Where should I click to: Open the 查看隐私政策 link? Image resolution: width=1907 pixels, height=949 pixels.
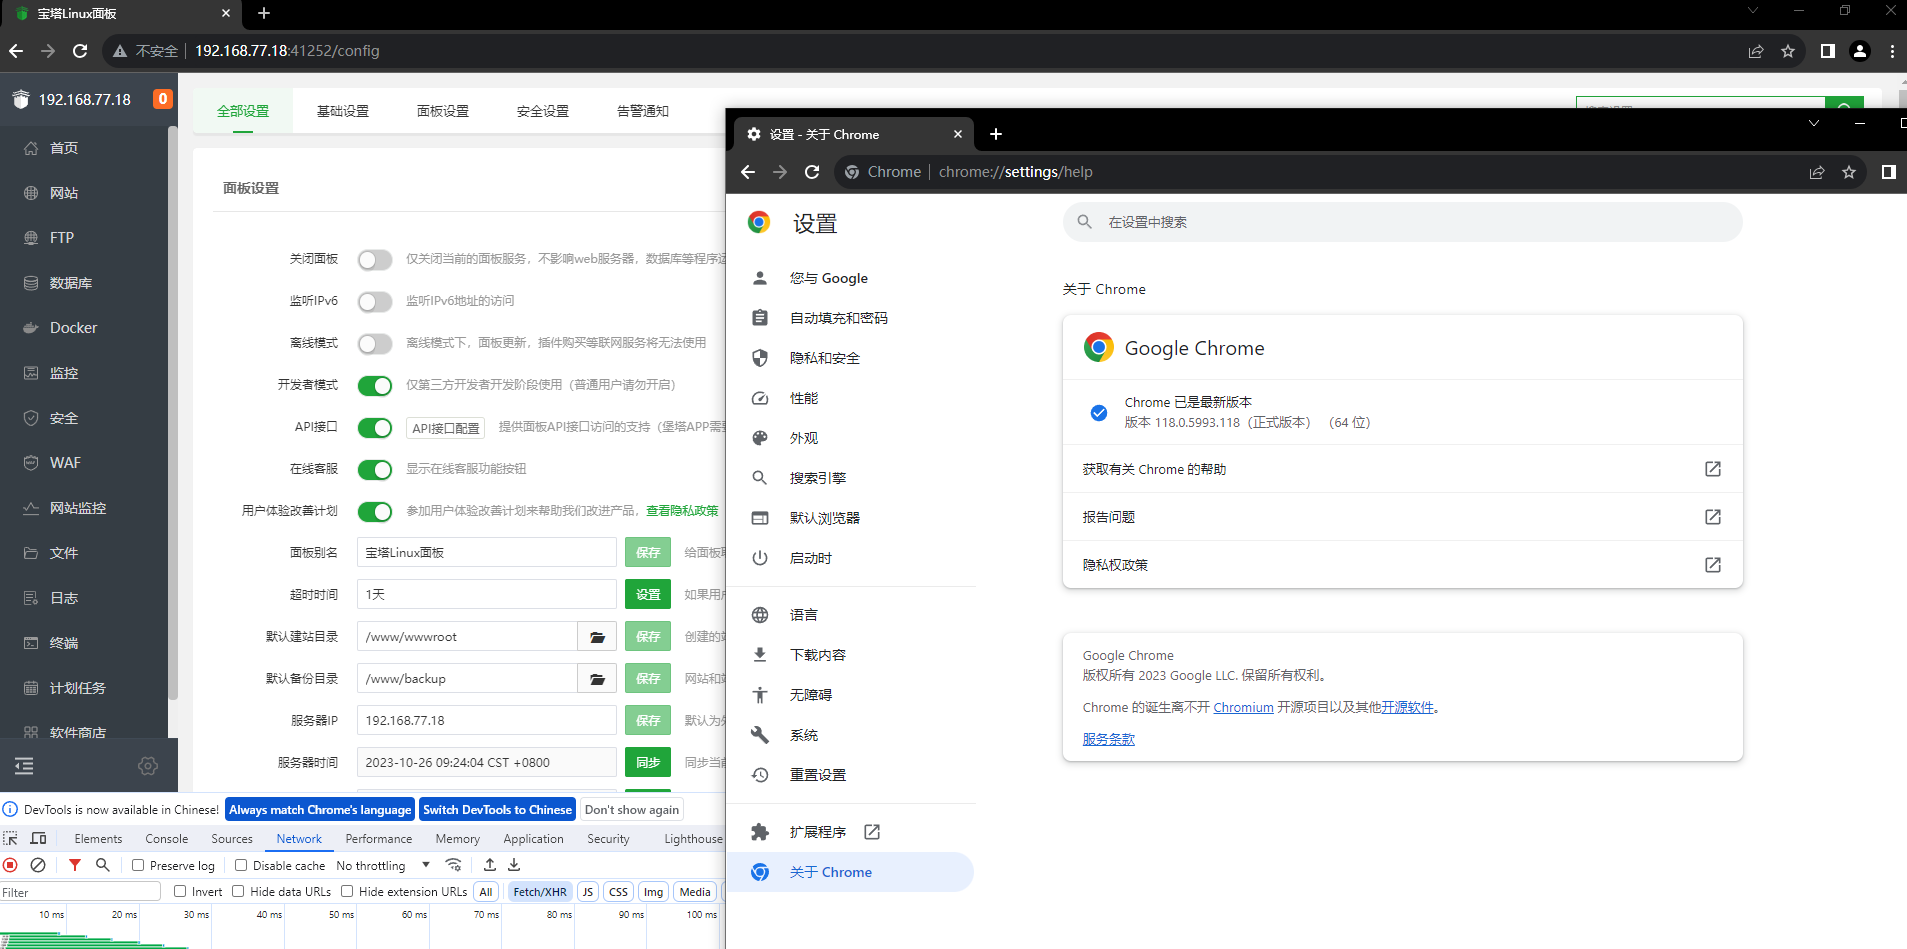[x=682, y=511]
